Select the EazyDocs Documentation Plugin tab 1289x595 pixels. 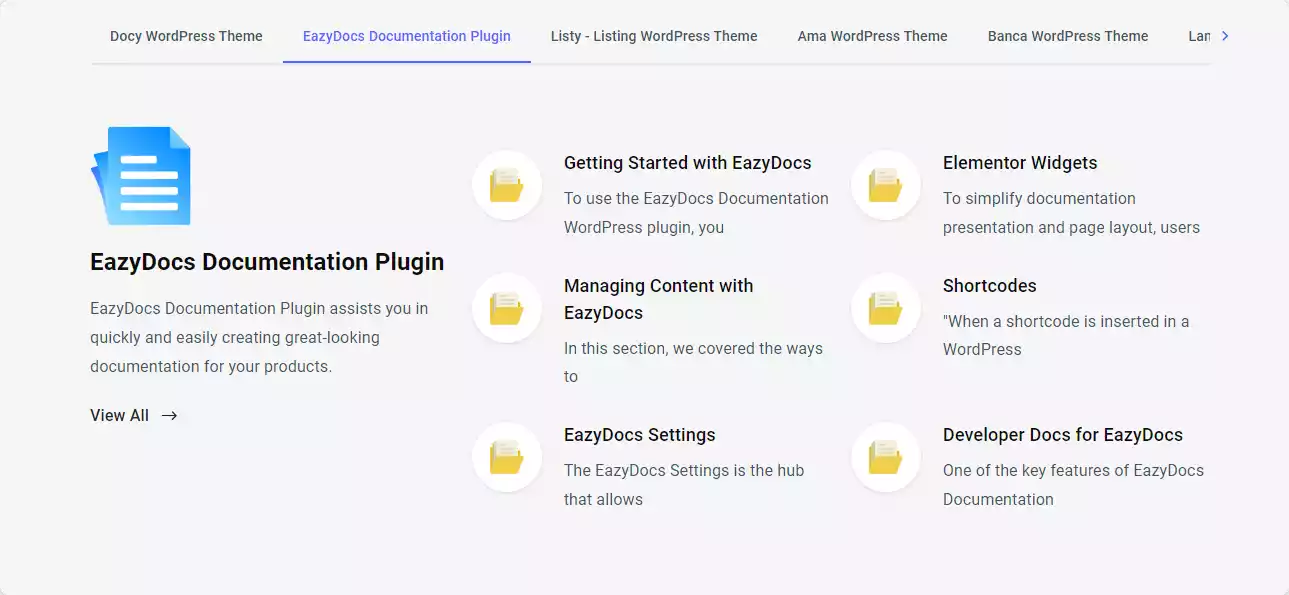[x=406, y=36]
